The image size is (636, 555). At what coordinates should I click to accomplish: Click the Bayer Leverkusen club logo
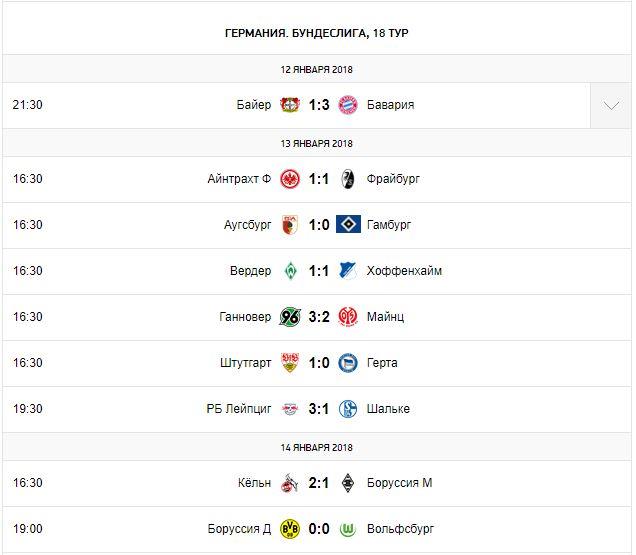(x=290, y=105)
